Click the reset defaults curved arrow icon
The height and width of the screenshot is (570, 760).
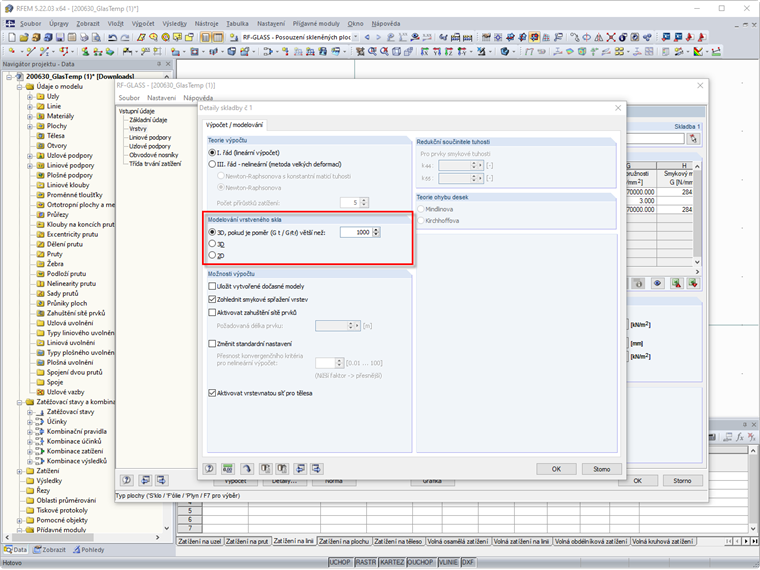pyautogui.click(x=247, y=469)
